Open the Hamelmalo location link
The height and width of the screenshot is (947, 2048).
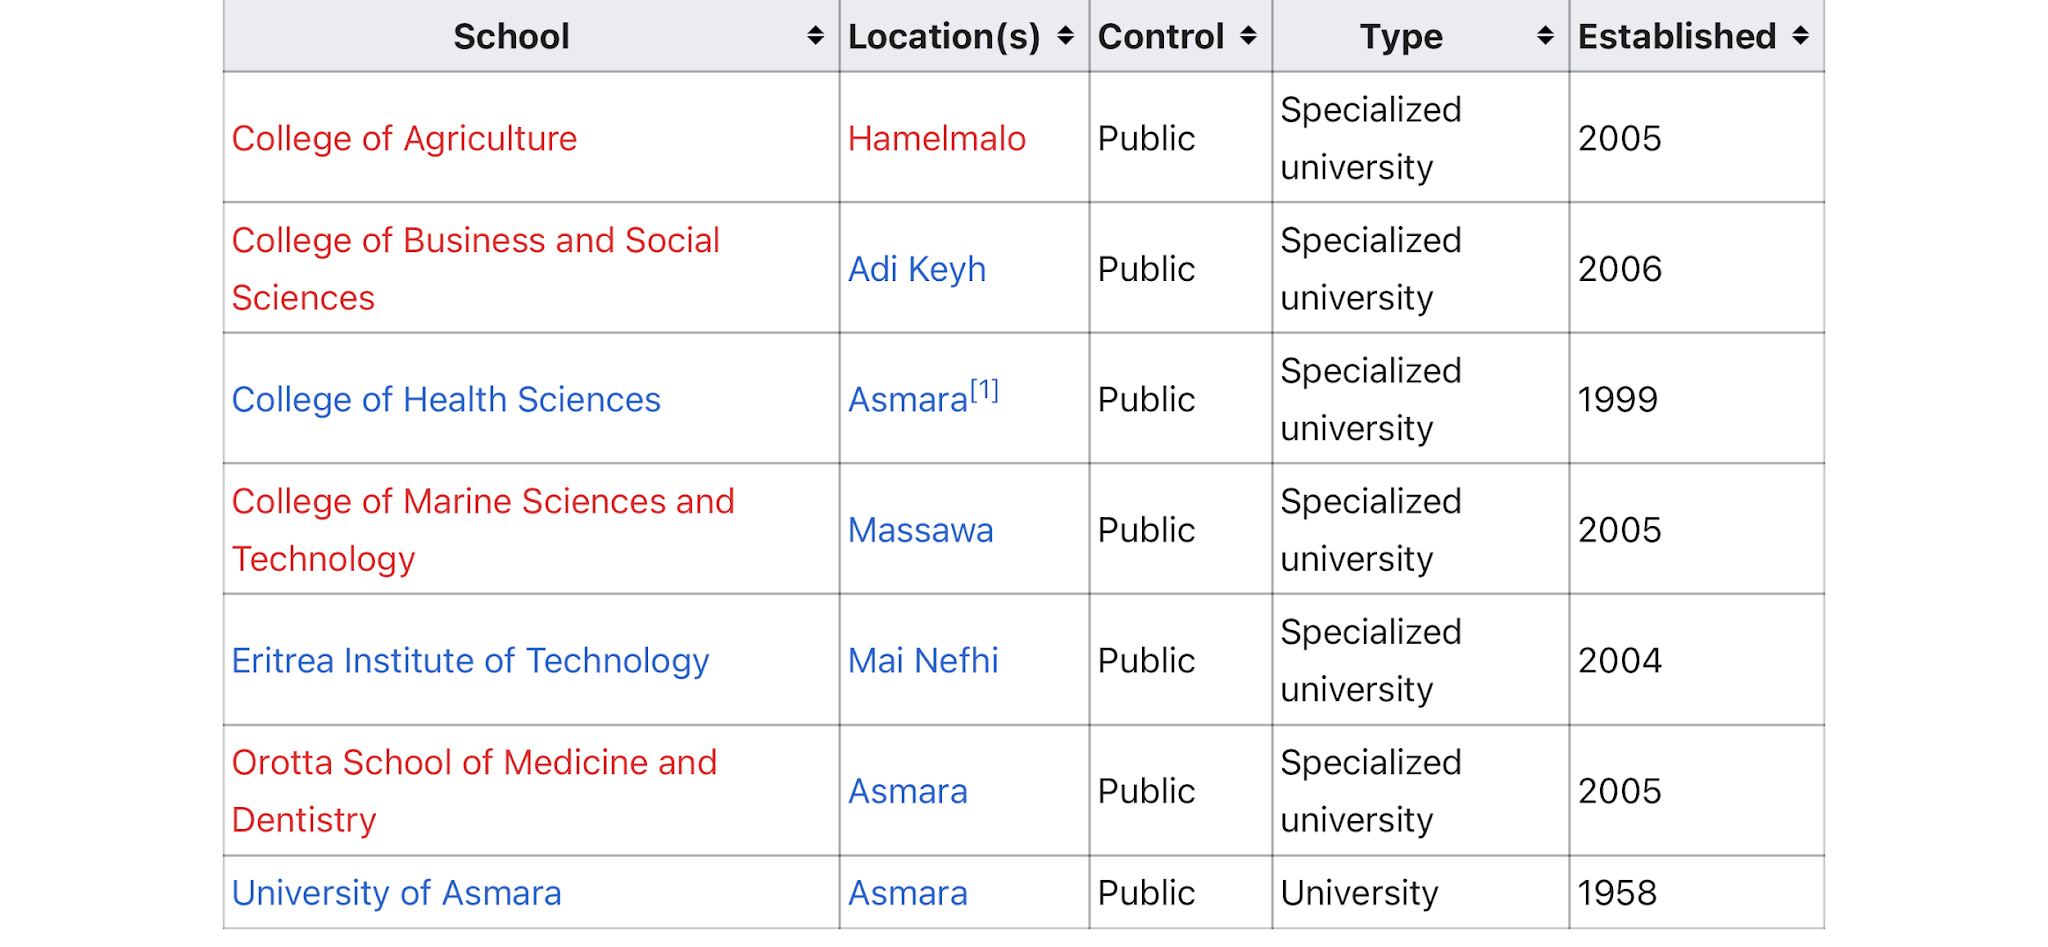pos(937,138)
